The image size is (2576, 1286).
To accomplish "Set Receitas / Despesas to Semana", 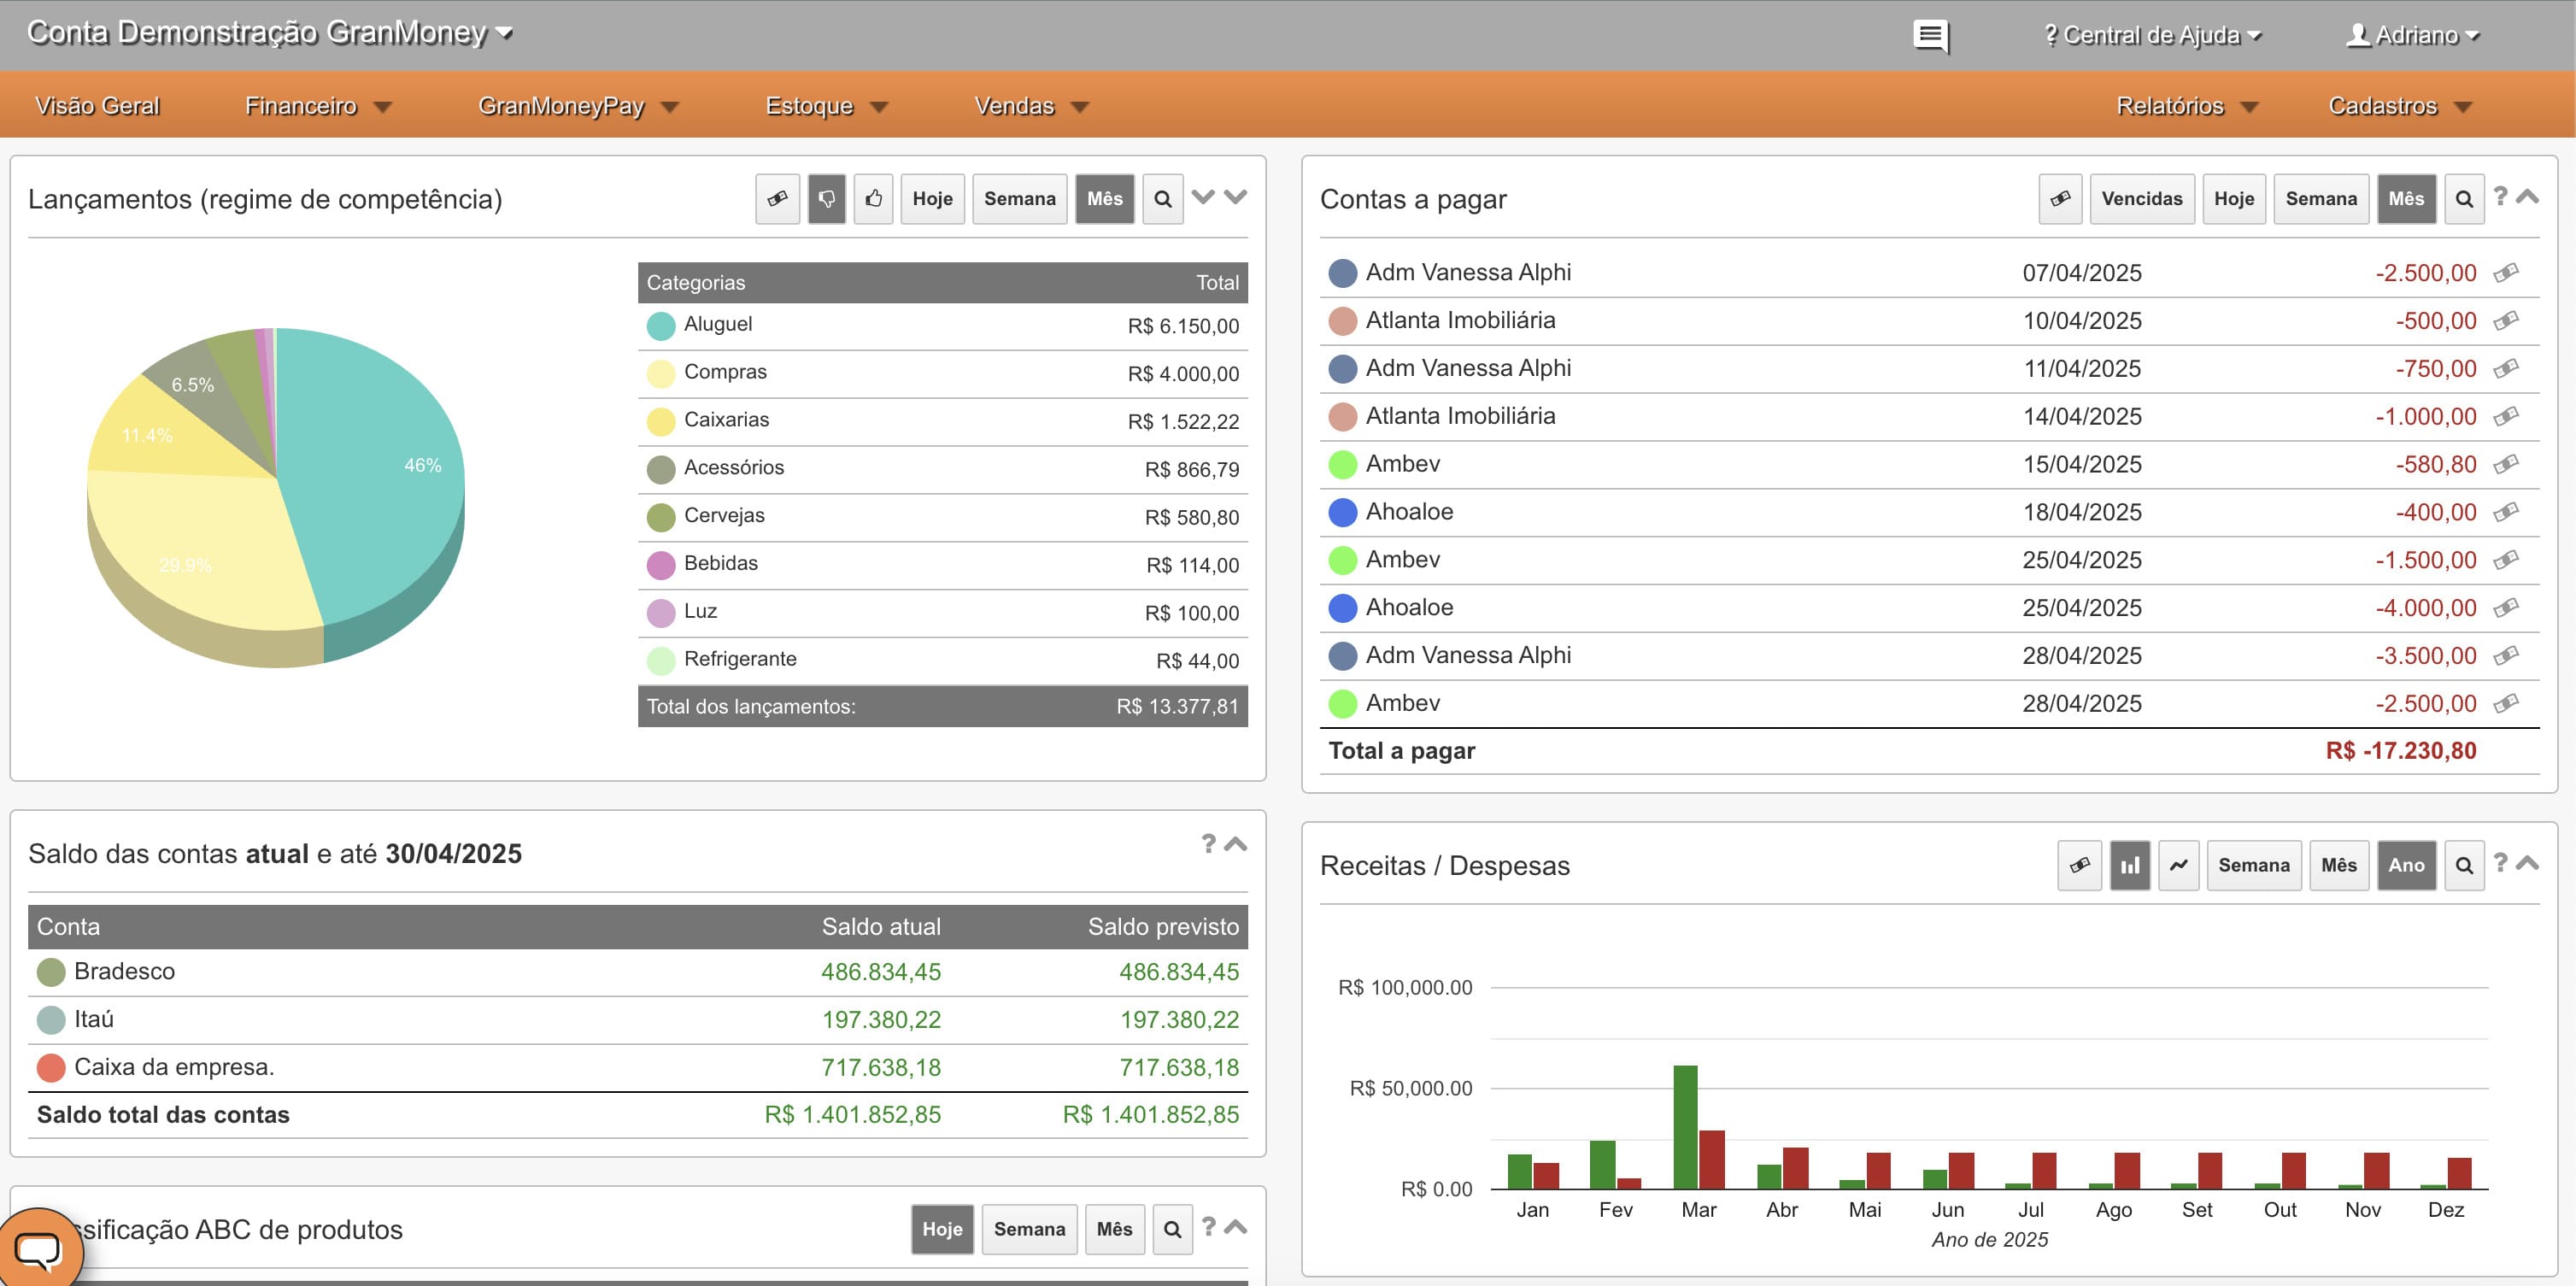I will click(x=2254, y=866).
